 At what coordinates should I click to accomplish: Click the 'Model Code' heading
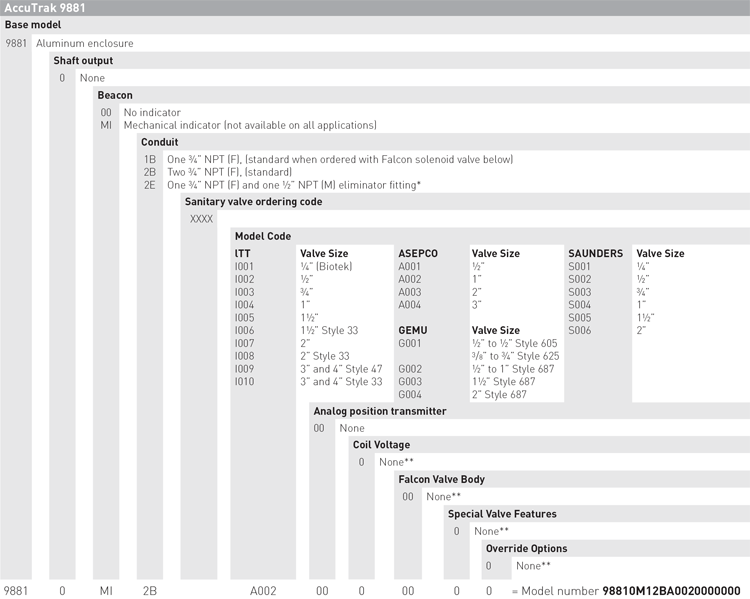[x=263, y=236]
